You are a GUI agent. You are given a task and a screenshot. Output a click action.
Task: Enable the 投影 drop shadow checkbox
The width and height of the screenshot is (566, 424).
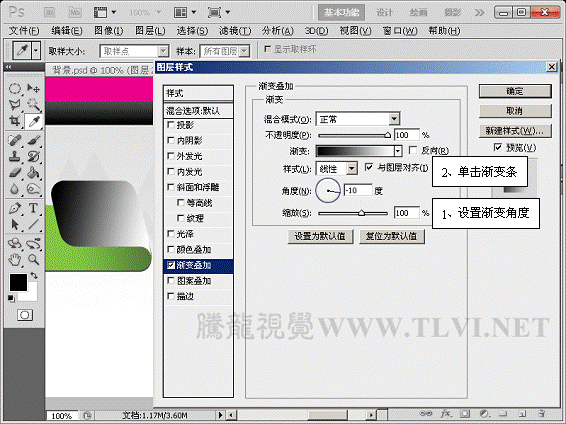[x=171, y=125]
